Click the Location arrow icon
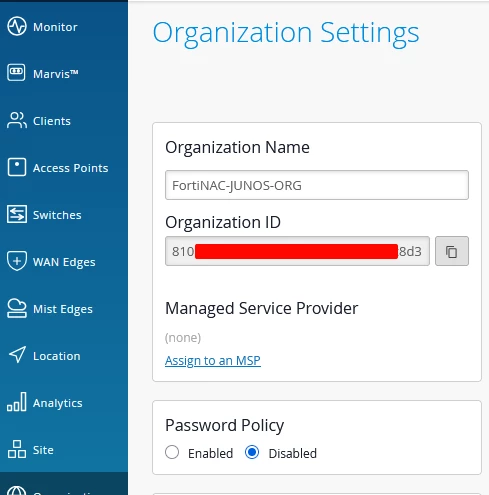The image size is (489, 495). point(17,355)
